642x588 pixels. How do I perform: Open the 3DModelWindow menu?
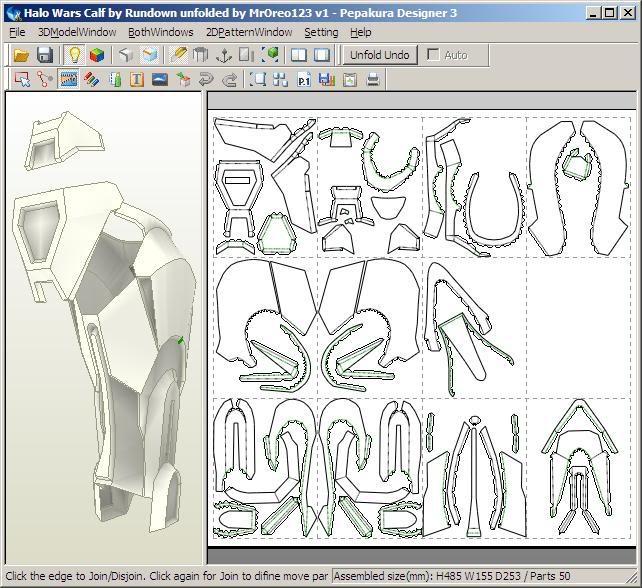(77, 32)
